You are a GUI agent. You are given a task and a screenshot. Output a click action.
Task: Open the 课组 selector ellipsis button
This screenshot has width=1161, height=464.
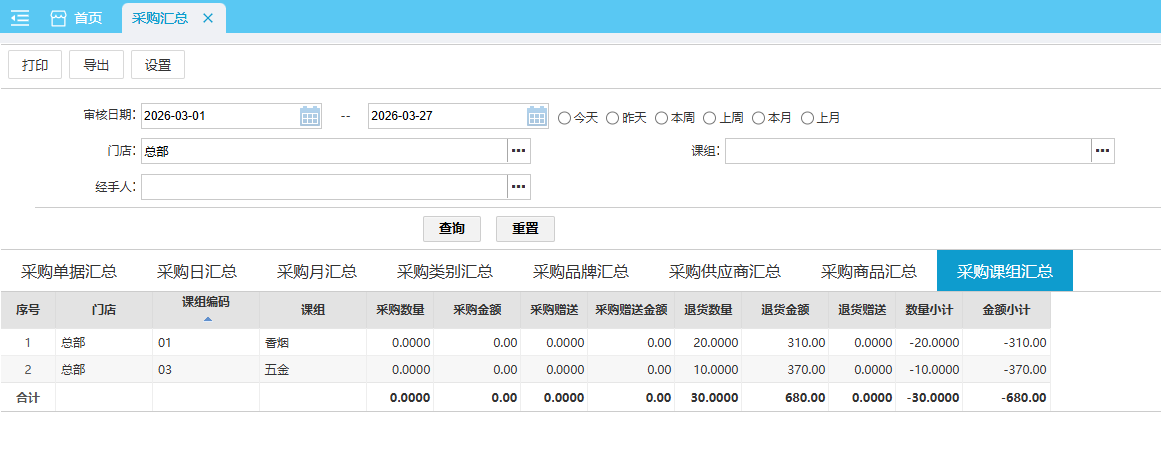coord(1102,151)
